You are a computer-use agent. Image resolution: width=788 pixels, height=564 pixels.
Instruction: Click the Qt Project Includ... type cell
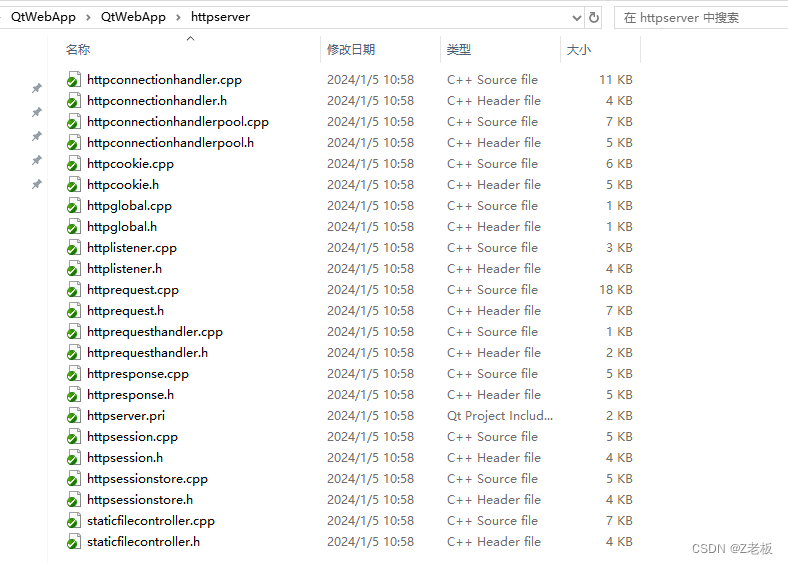point(500,416)
